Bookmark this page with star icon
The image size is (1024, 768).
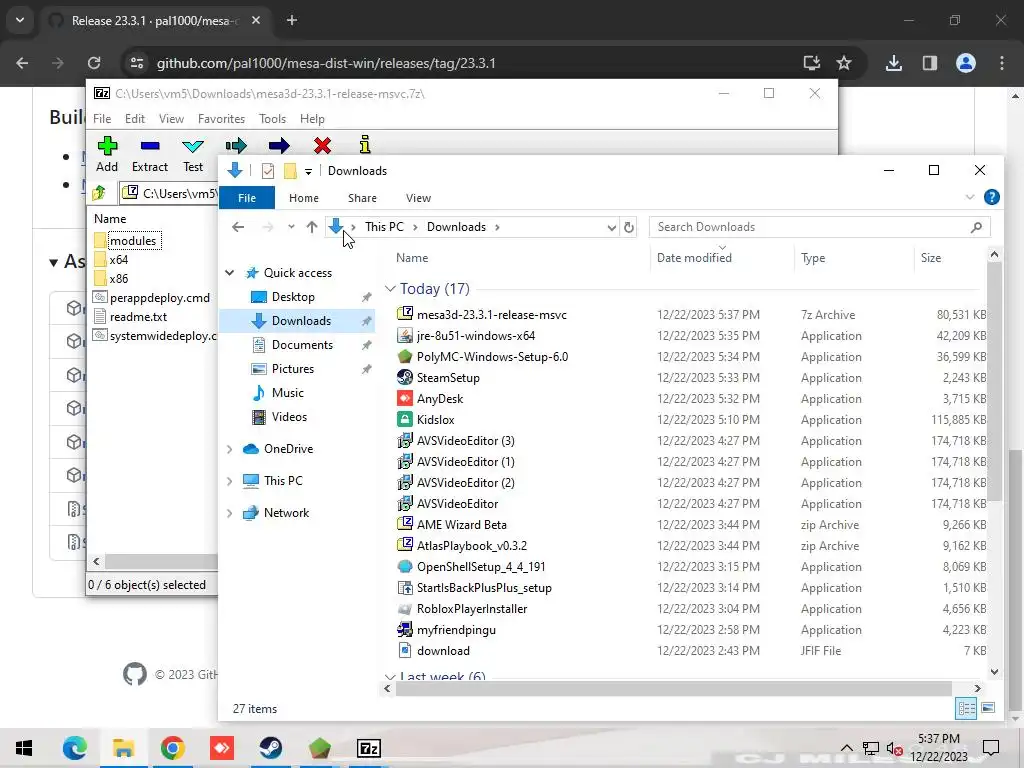844,63
